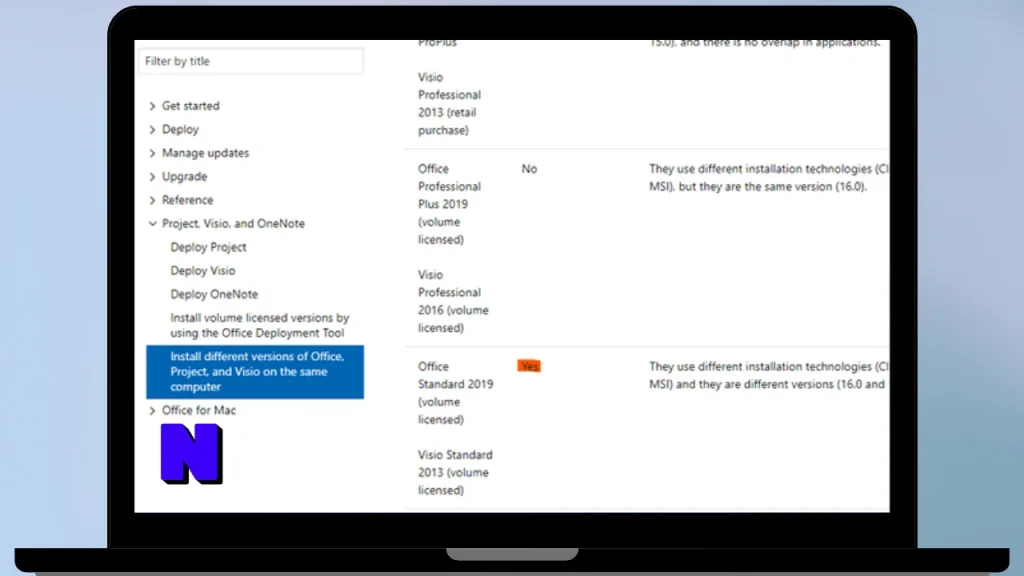Click the blue N logo
The width and height of the screenshot is (1024, 576).
pos(191,454)
